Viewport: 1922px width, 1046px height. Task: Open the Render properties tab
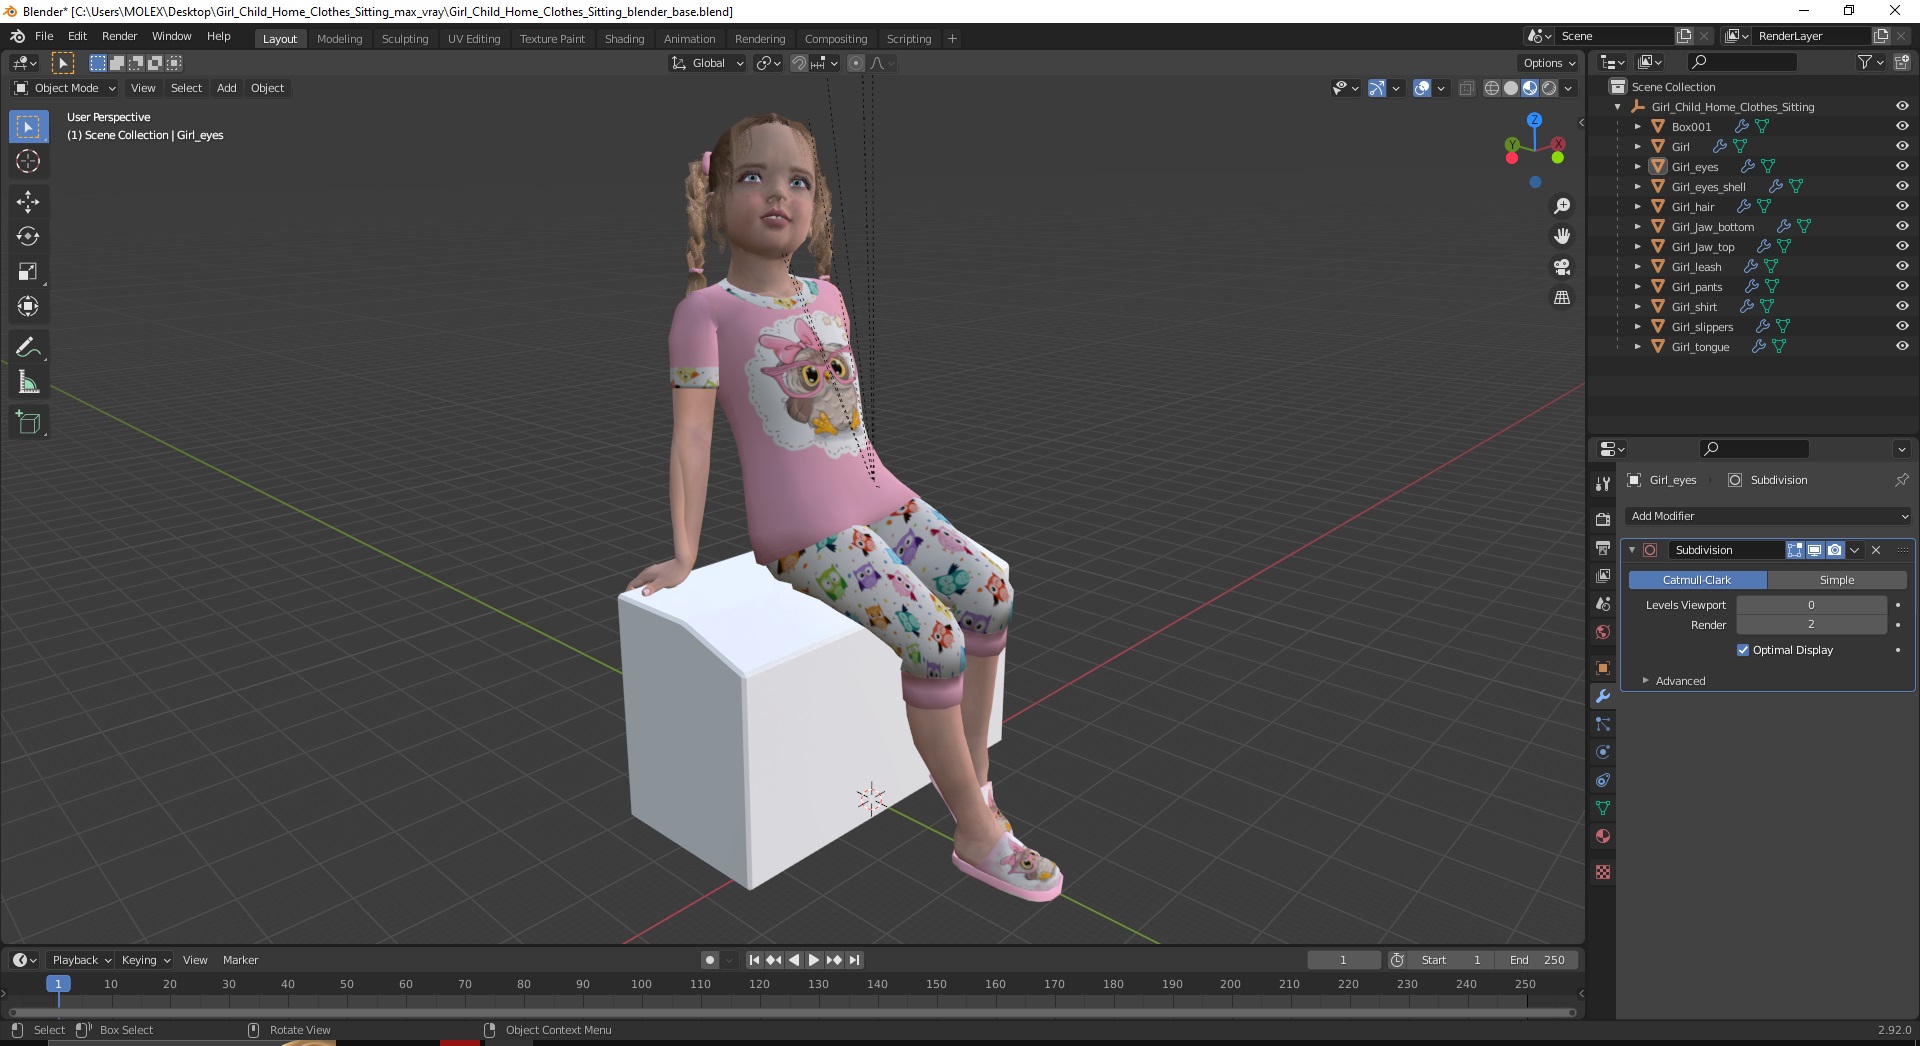(x=1603, y=520)
